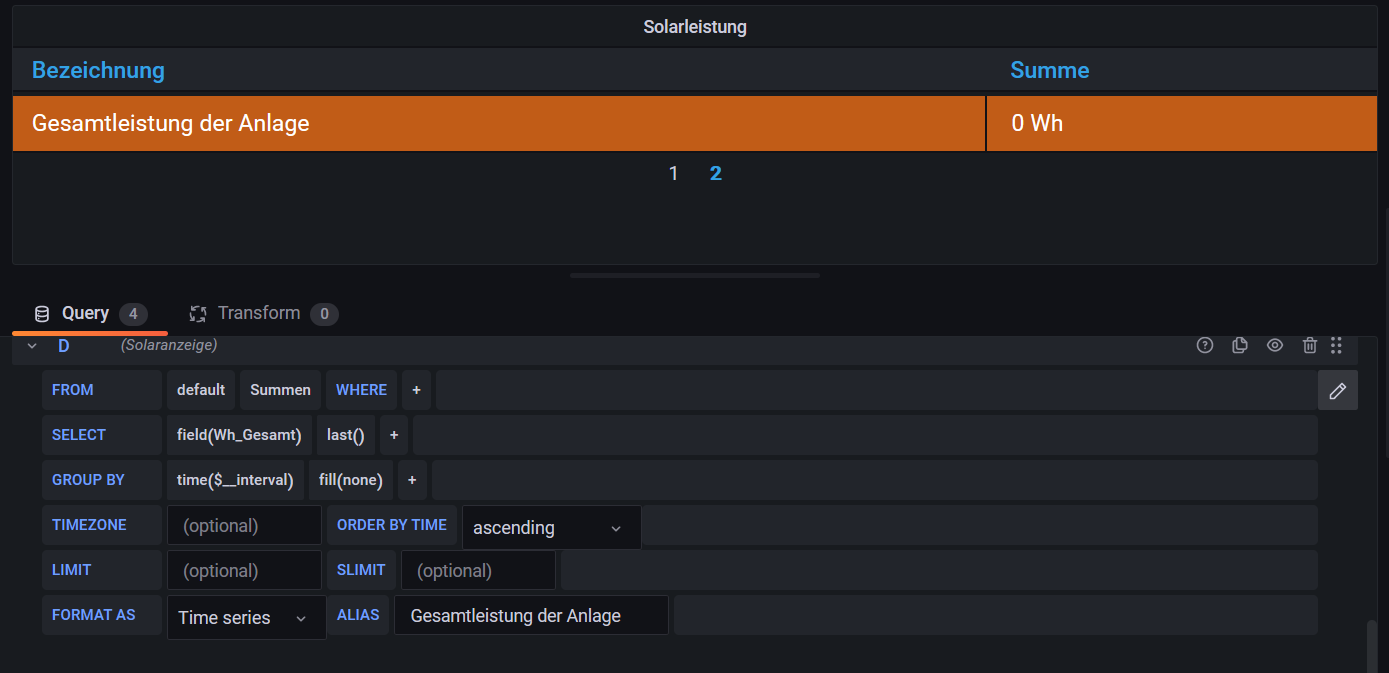Add a GROUP BY clause with plus button
The width and height of the screenshot is (1389, 673).
412,480
